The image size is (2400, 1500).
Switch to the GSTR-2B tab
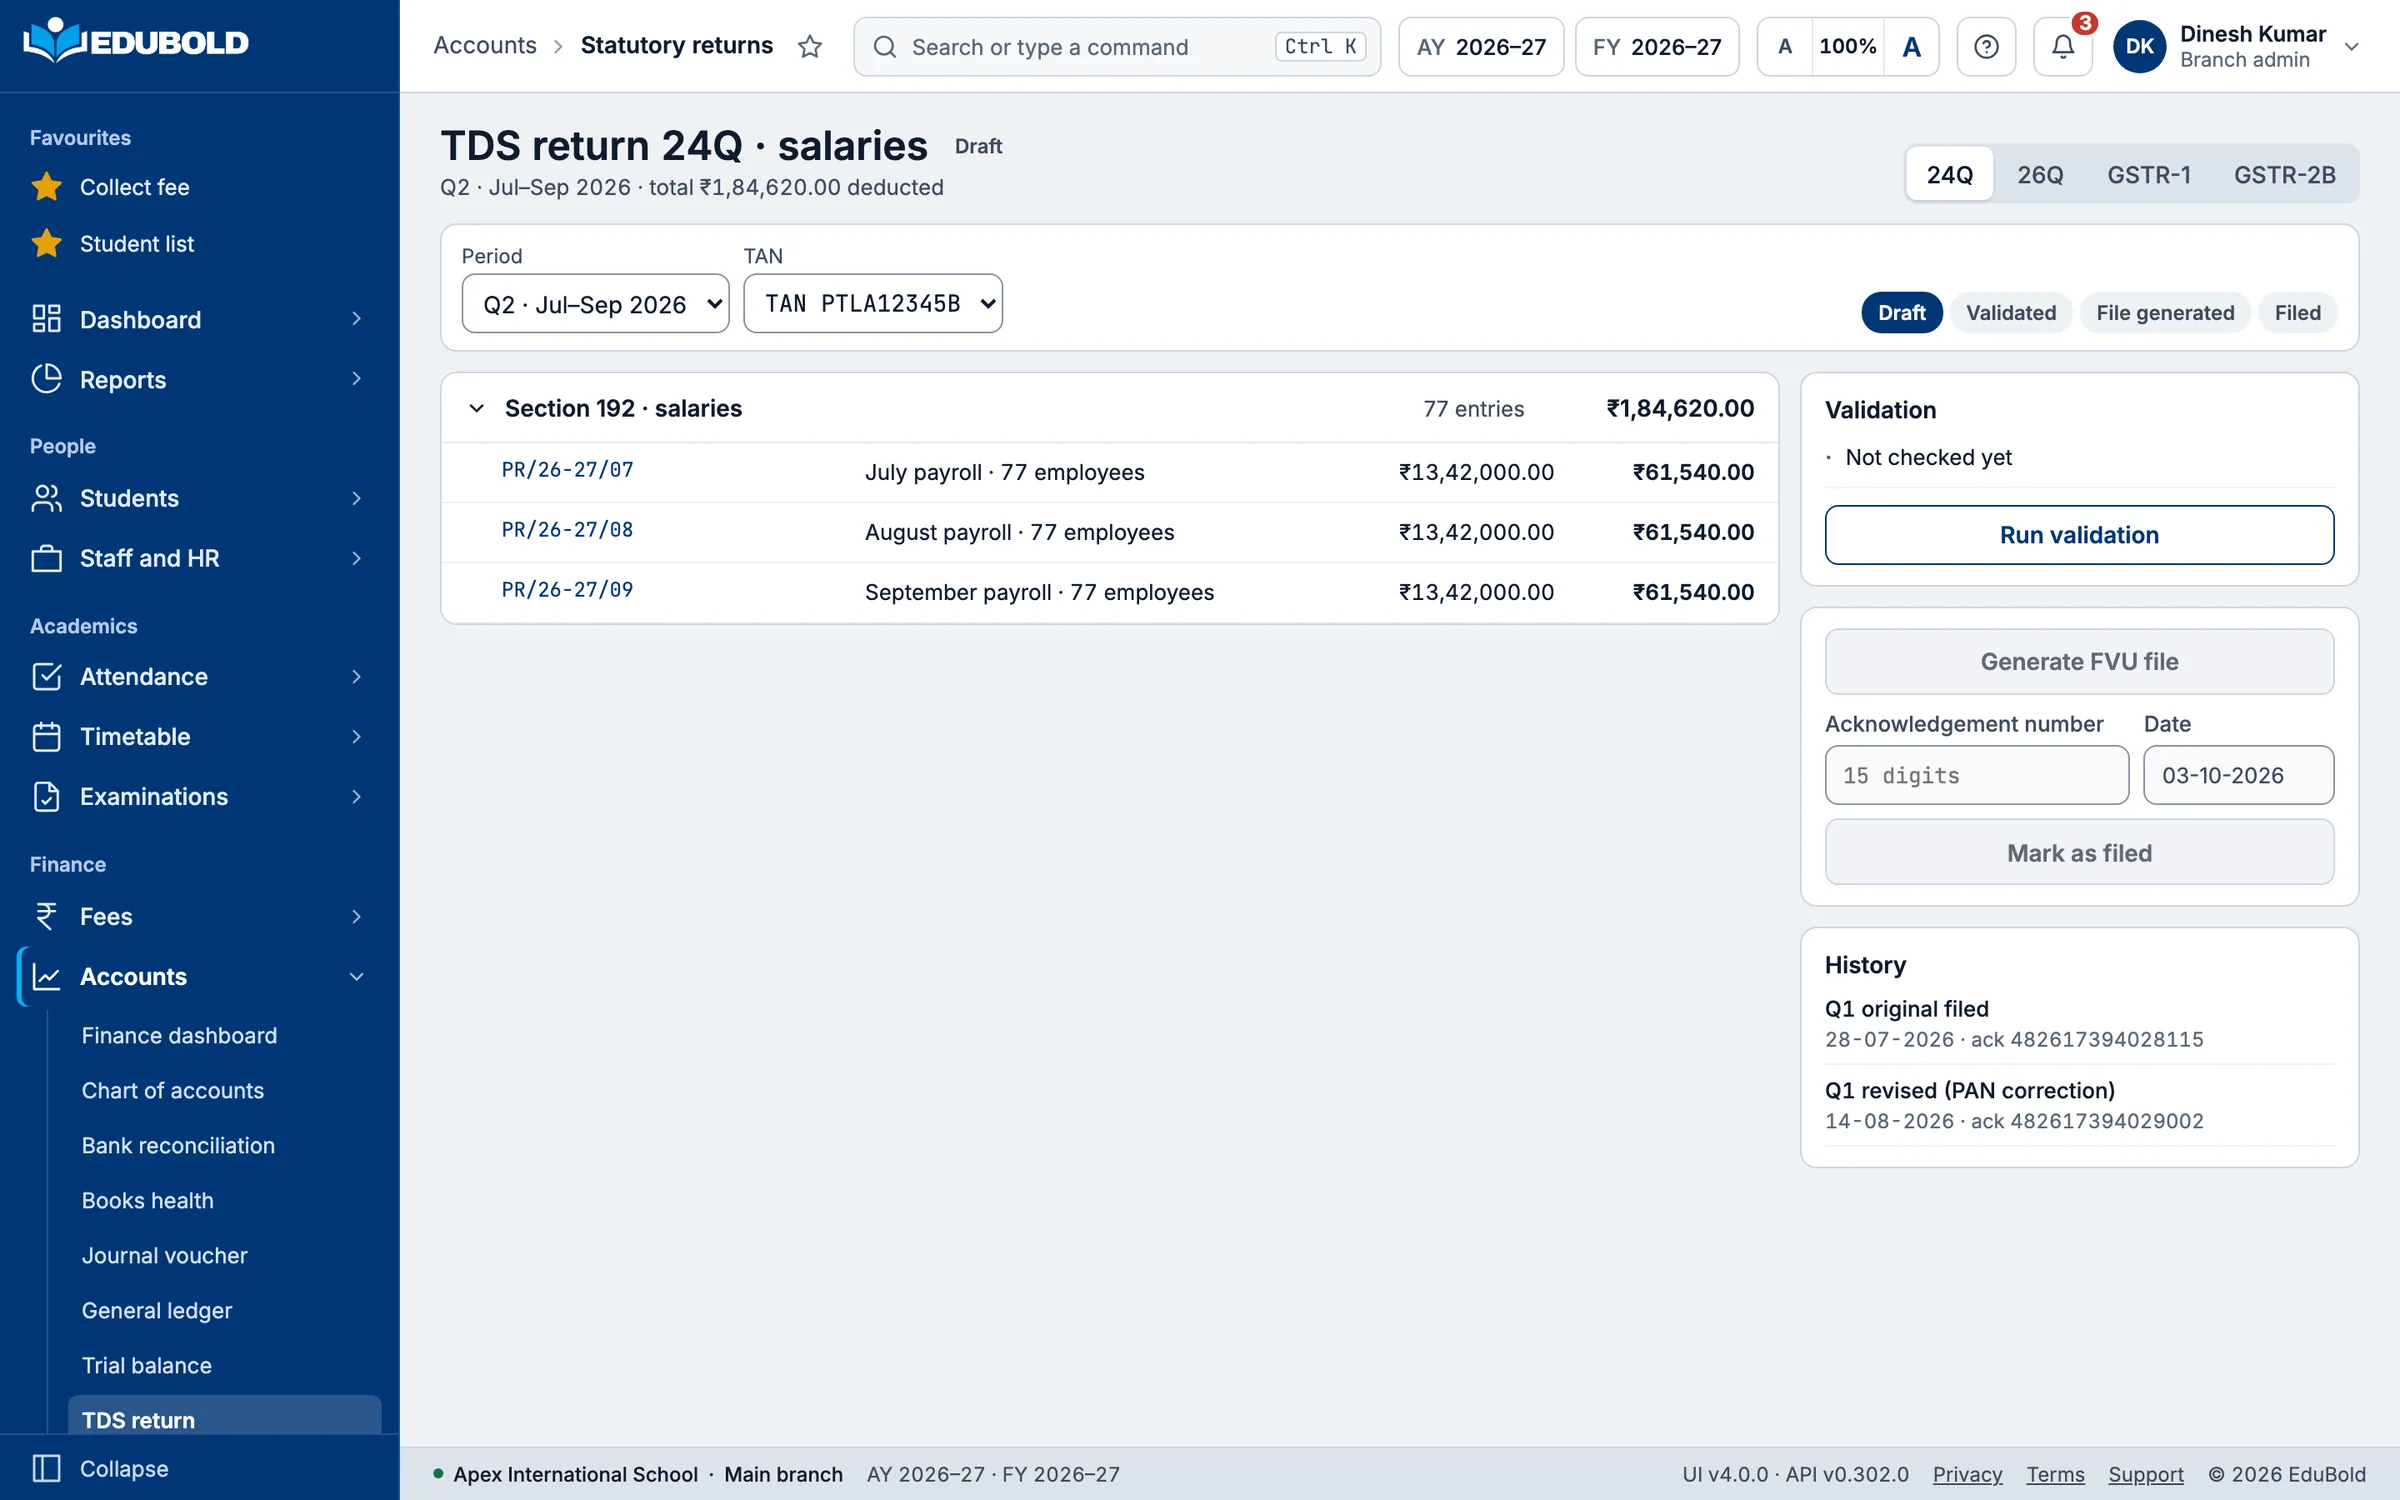point(2285,175)
